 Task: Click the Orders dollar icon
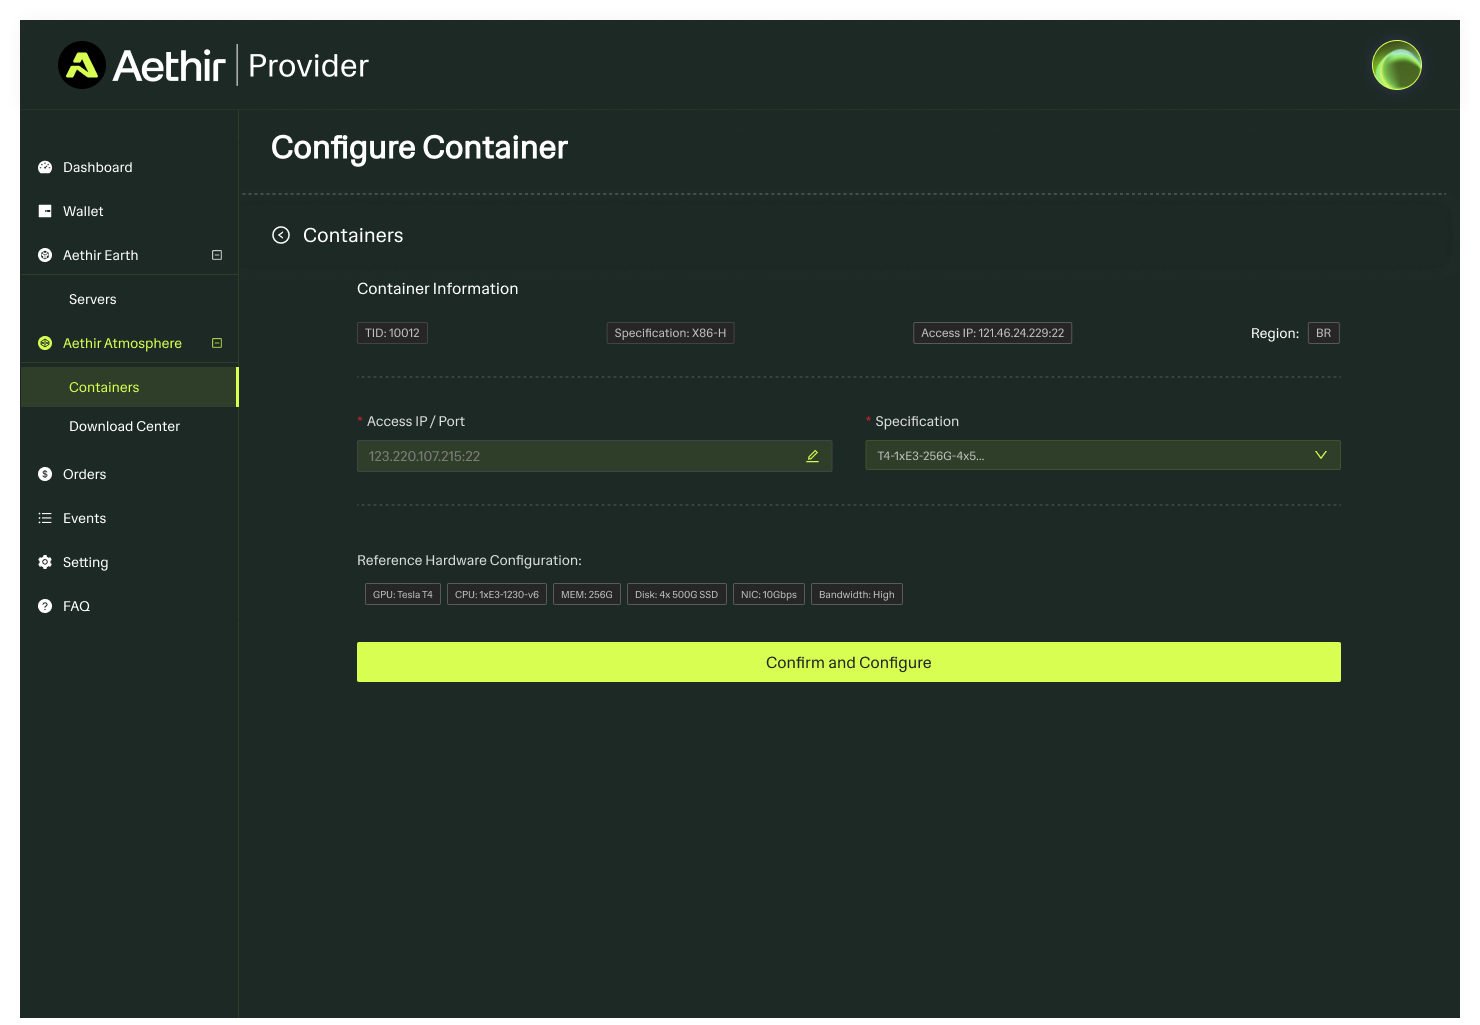(45, 474)
